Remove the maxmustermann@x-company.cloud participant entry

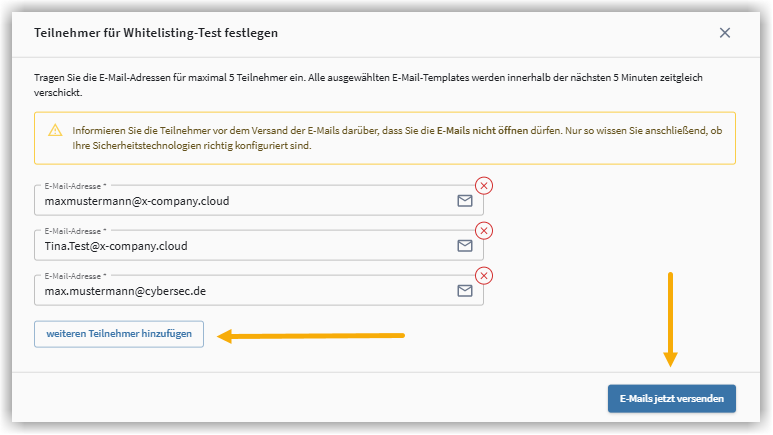(x=484, y=186)
